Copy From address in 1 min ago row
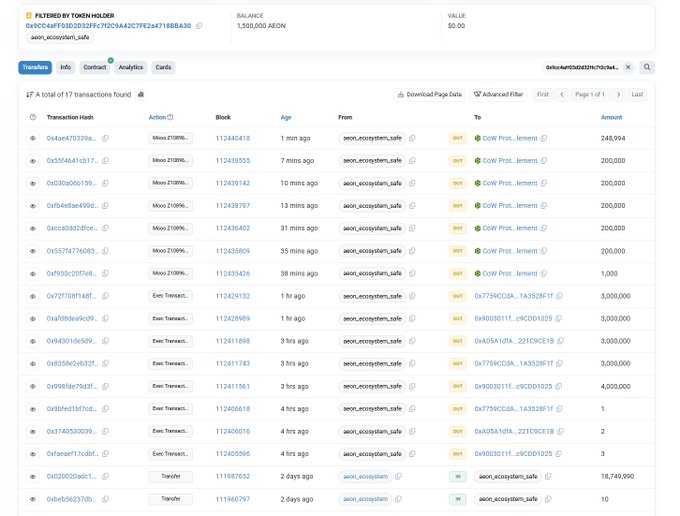Viewport: 680px width, 516px height. coord(412,138)
